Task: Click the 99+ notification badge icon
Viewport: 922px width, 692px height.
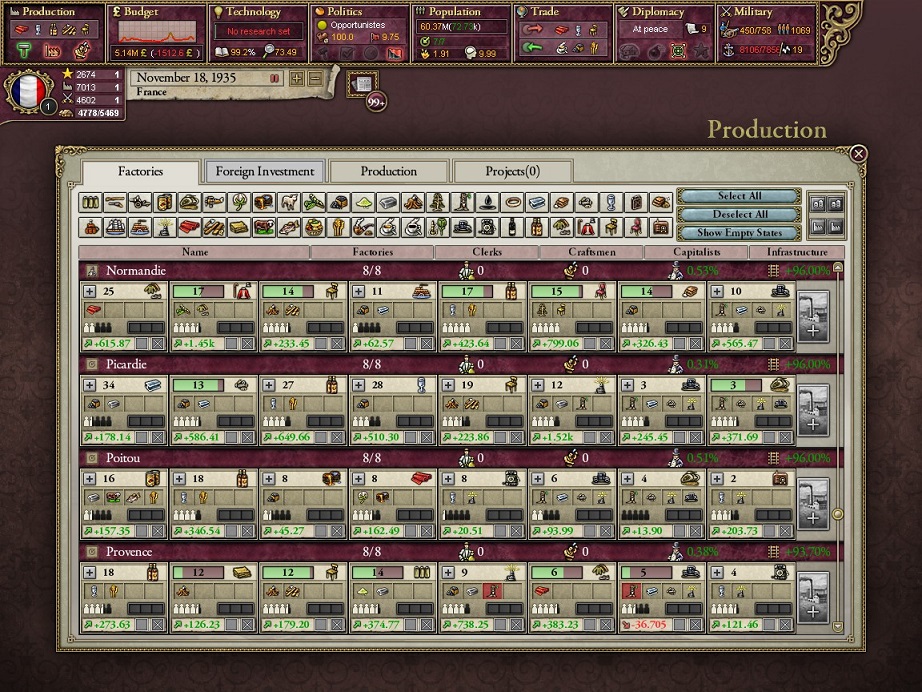Action: 377,102
